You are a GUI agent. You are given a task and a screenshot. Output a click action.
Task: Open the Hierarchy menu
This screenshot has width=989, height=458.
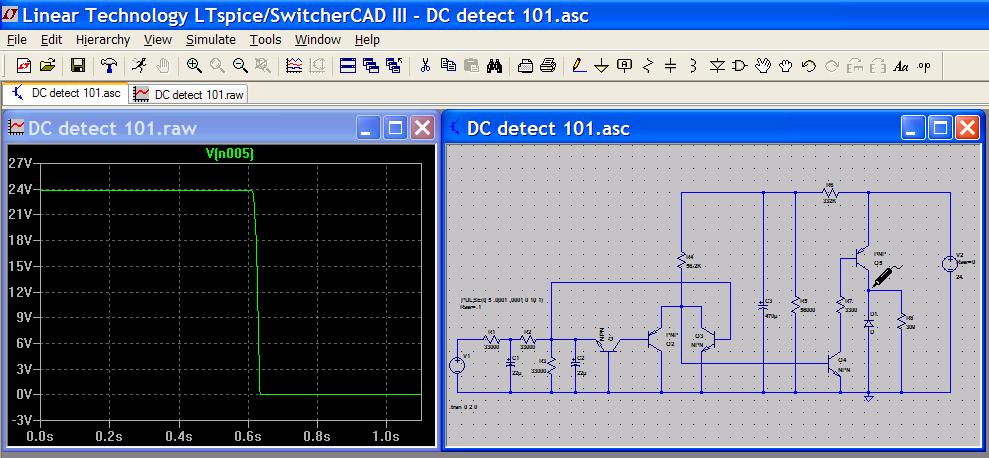tap(103, 40)
